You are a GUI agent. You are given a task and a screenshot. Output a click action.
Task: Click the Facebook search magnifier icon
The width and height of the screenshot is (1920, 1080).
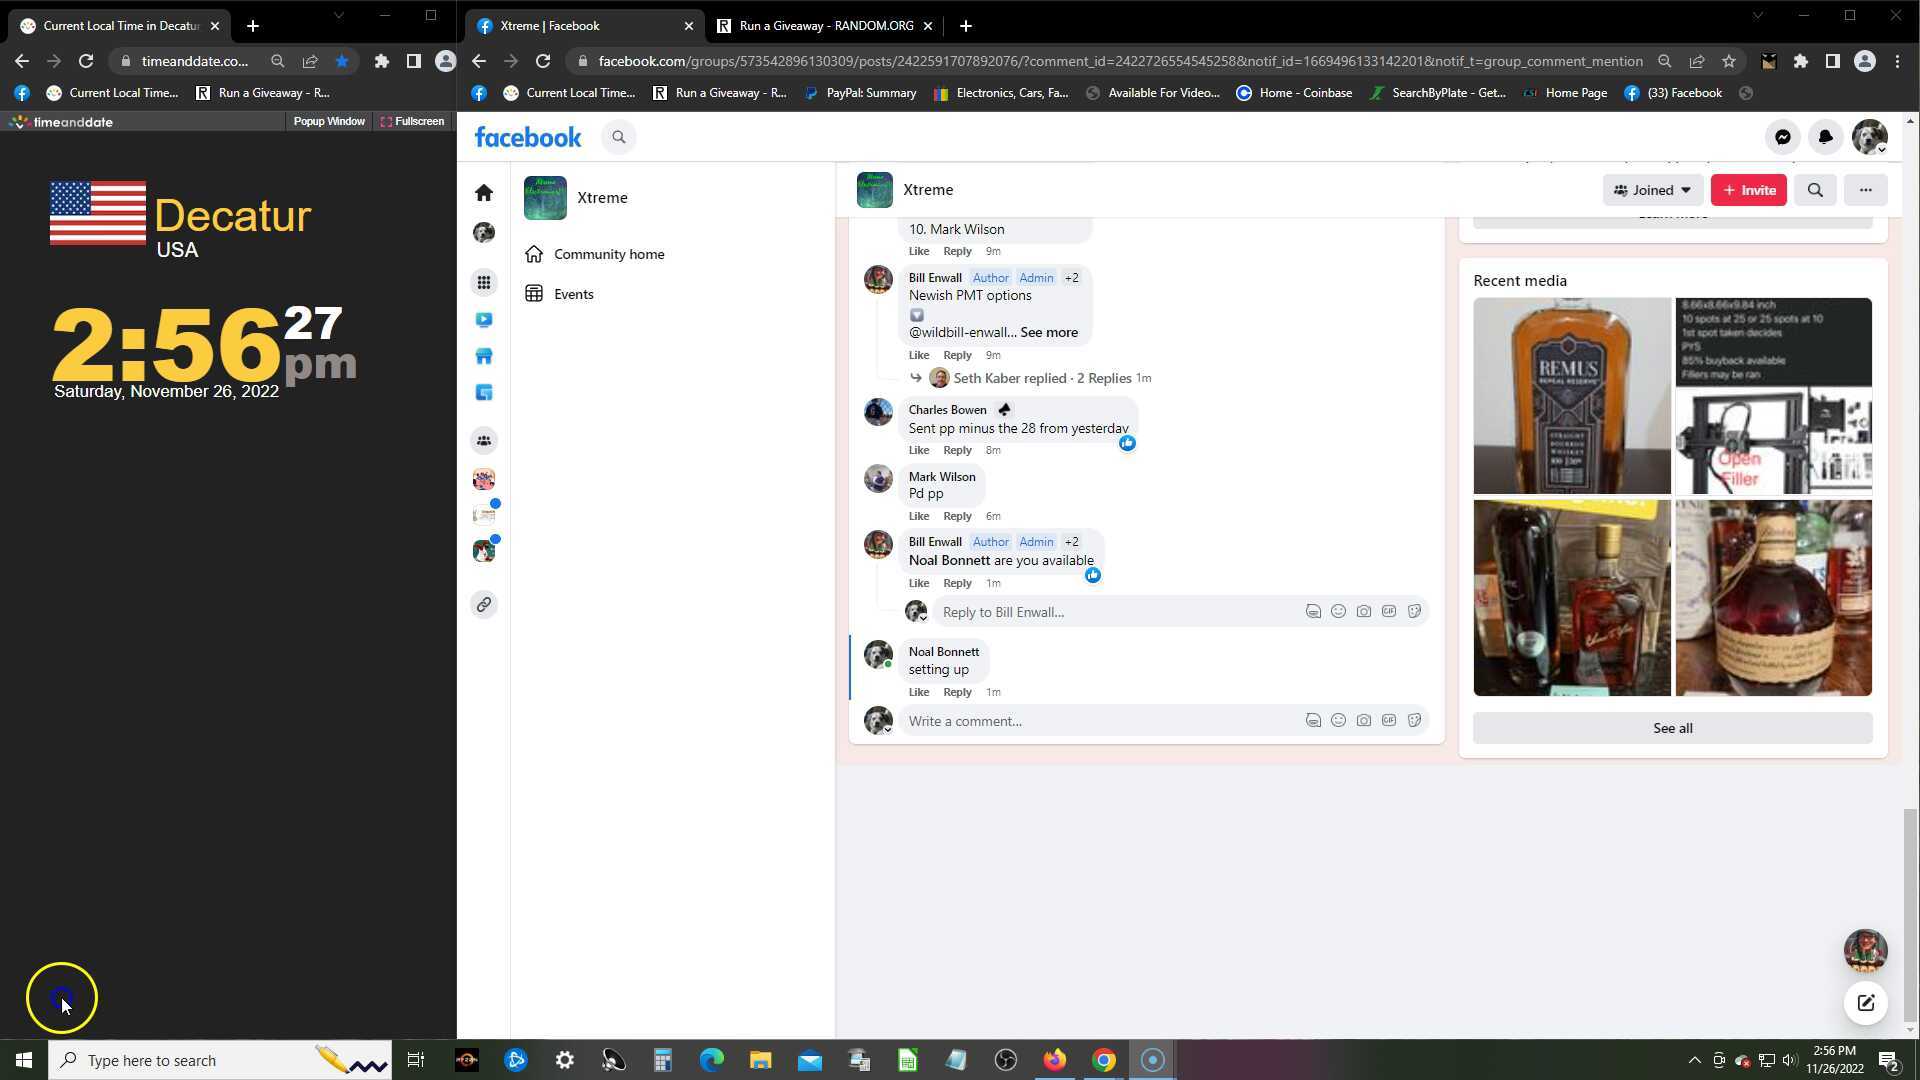[x=619, y=137]
